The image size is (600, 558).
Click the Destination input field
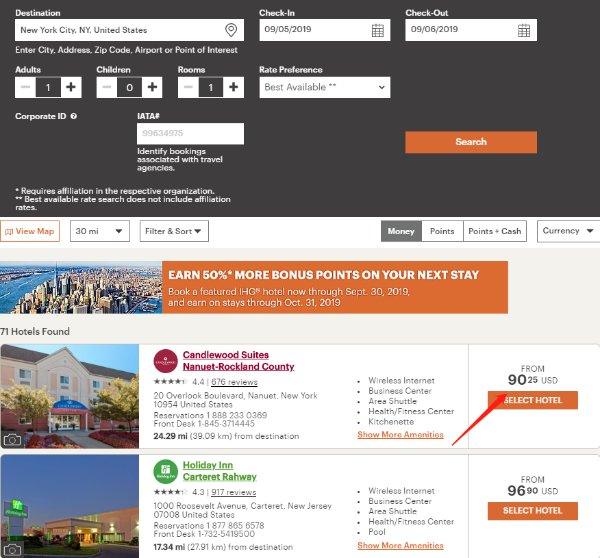(x=129, y=30)
